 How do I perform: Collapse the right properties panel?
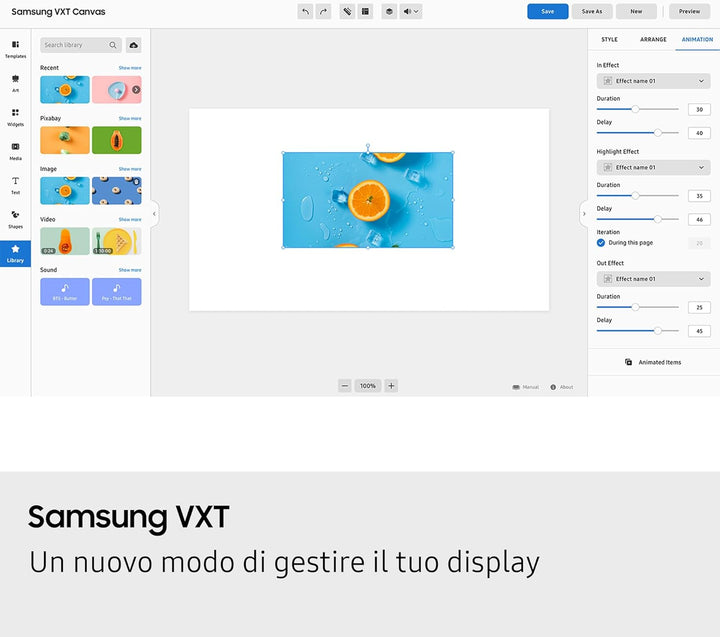584,214
